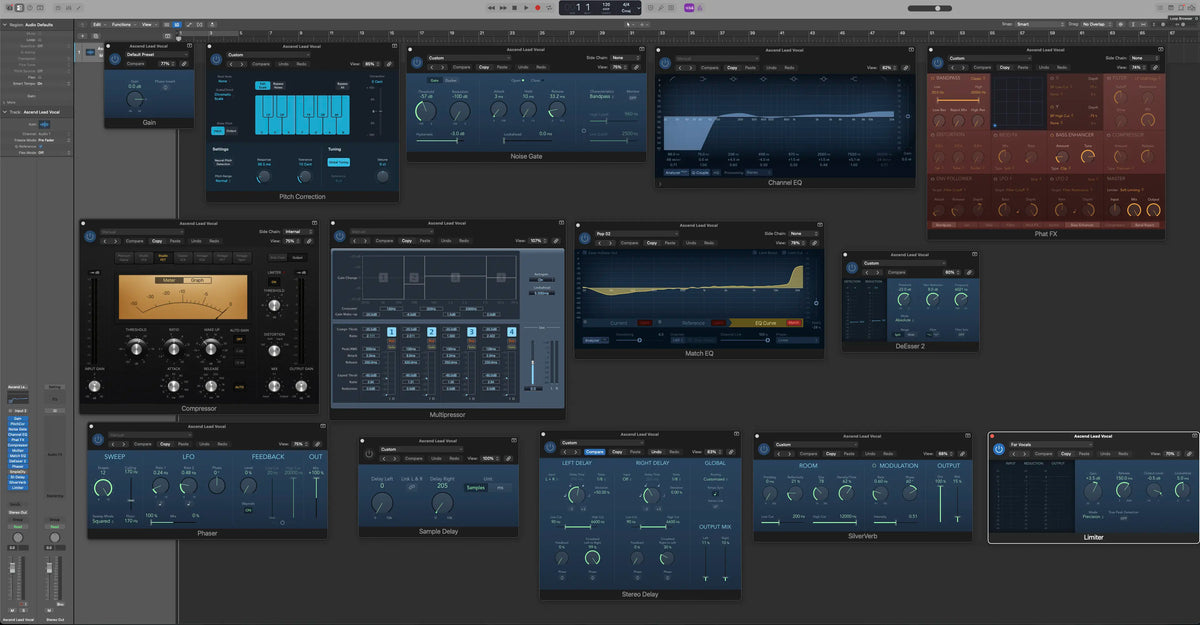Screen dimensions: 1200x625
Task: Open the Noise Gate Side Chain dropdown
Action: pos(626,58)
